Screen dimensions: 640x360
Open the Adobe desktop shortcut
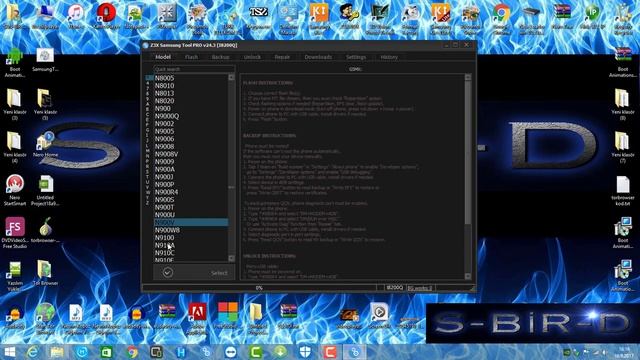coord(197,318)
